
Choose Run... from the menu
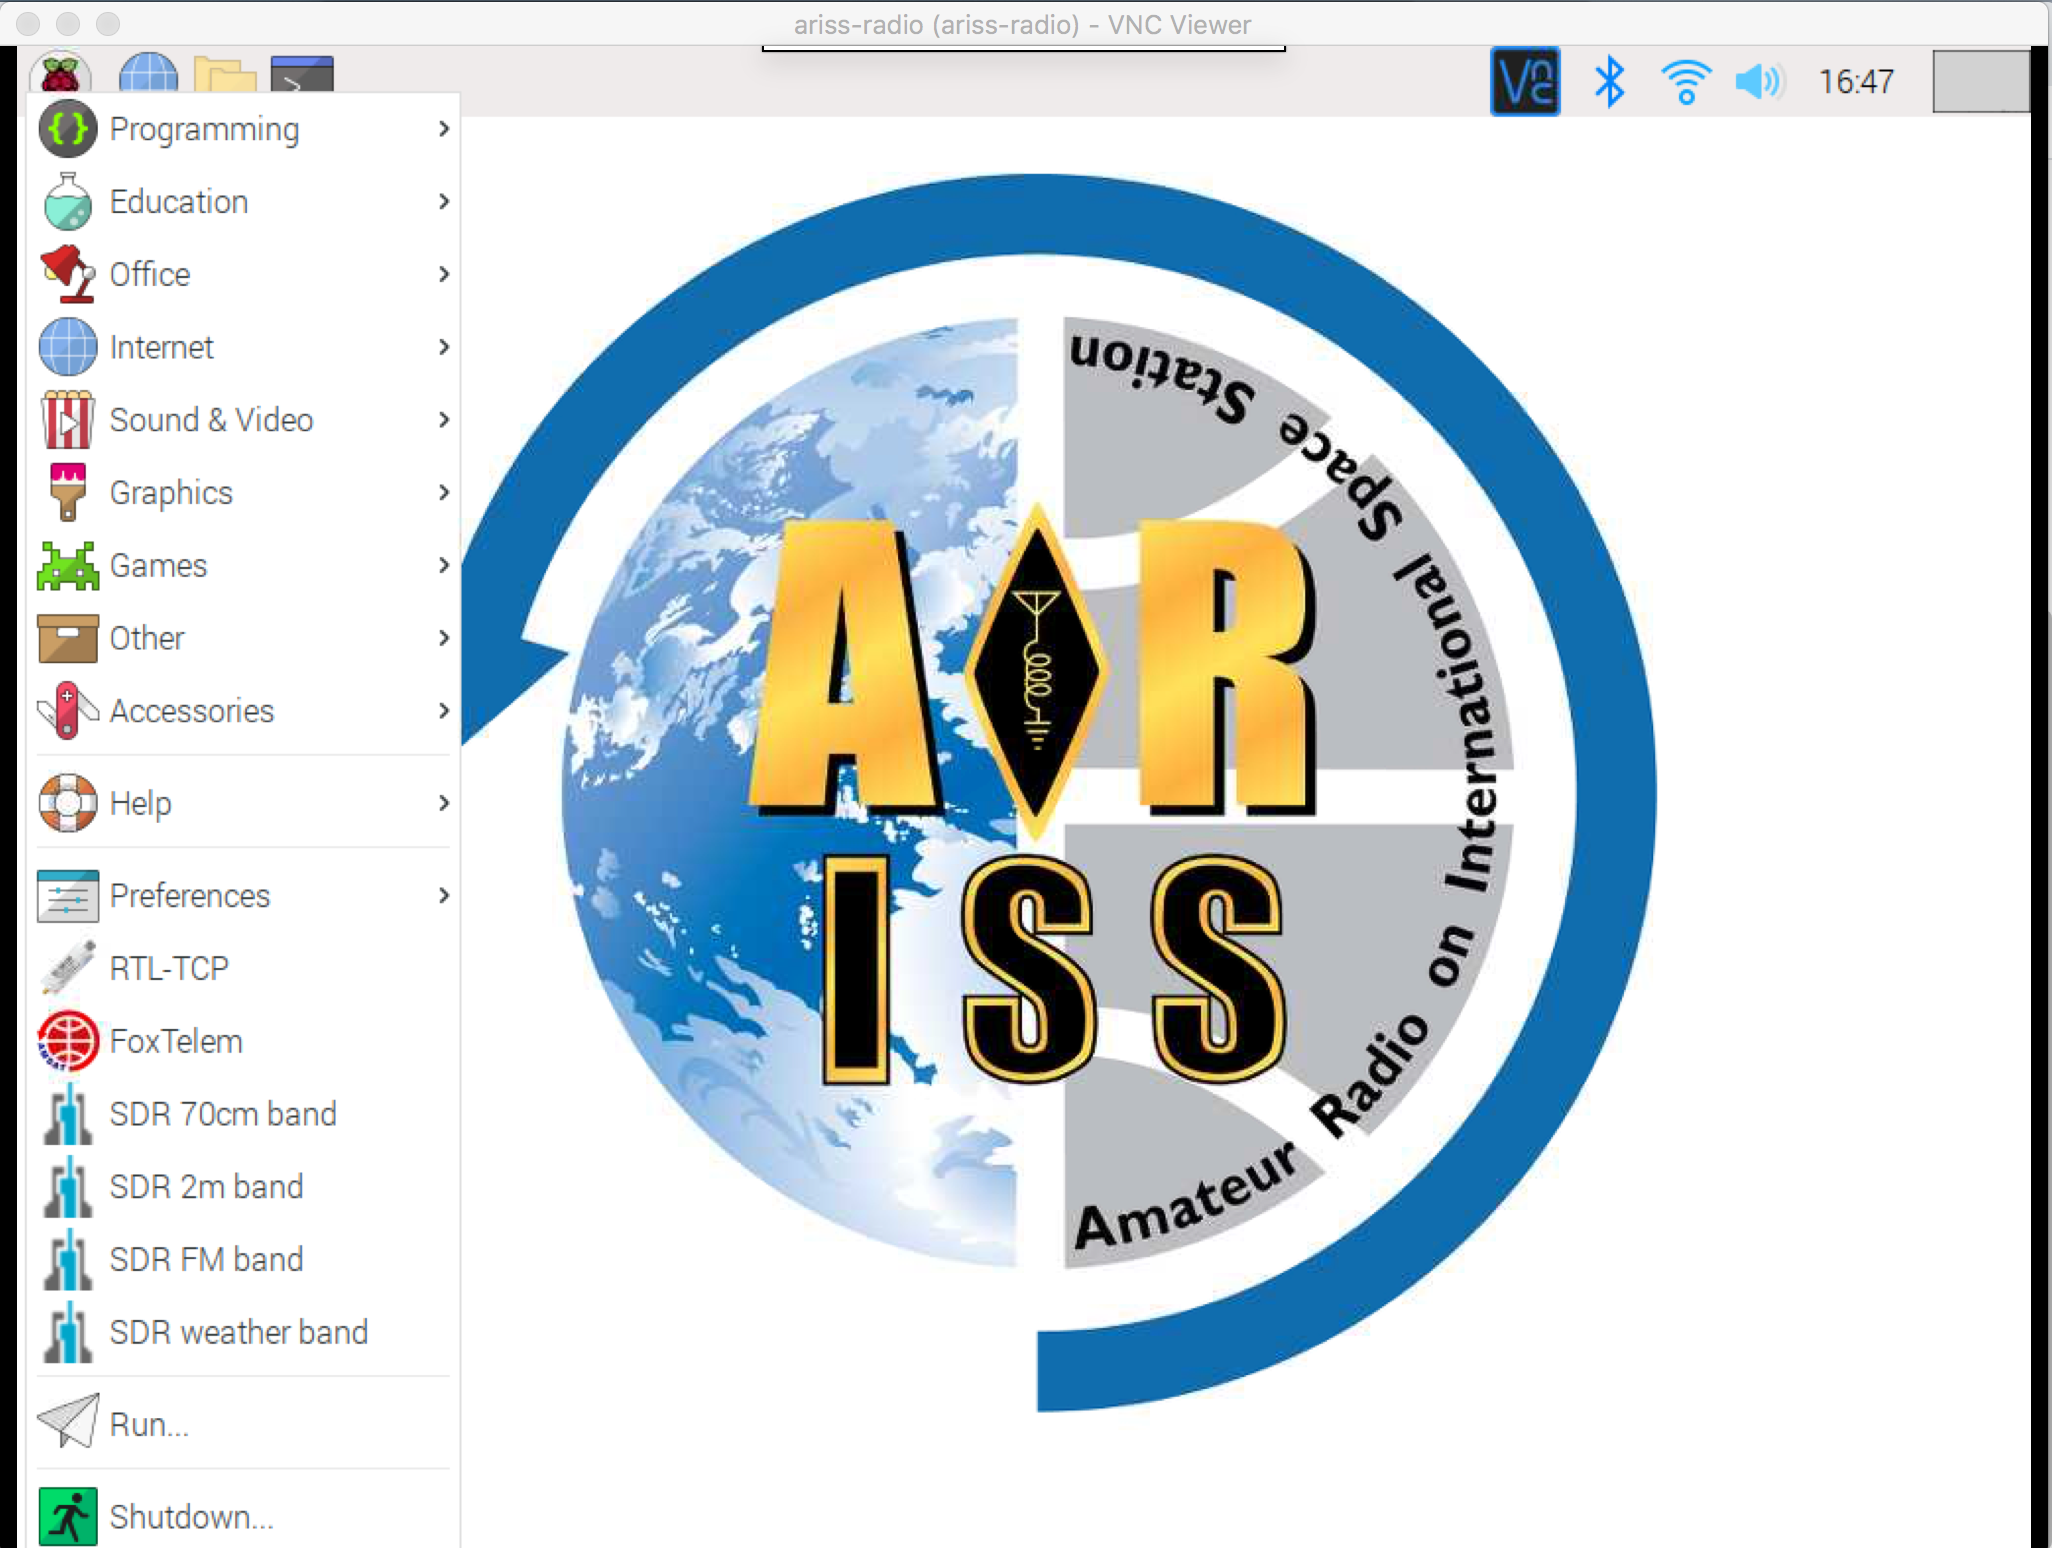pos(244,1424)
